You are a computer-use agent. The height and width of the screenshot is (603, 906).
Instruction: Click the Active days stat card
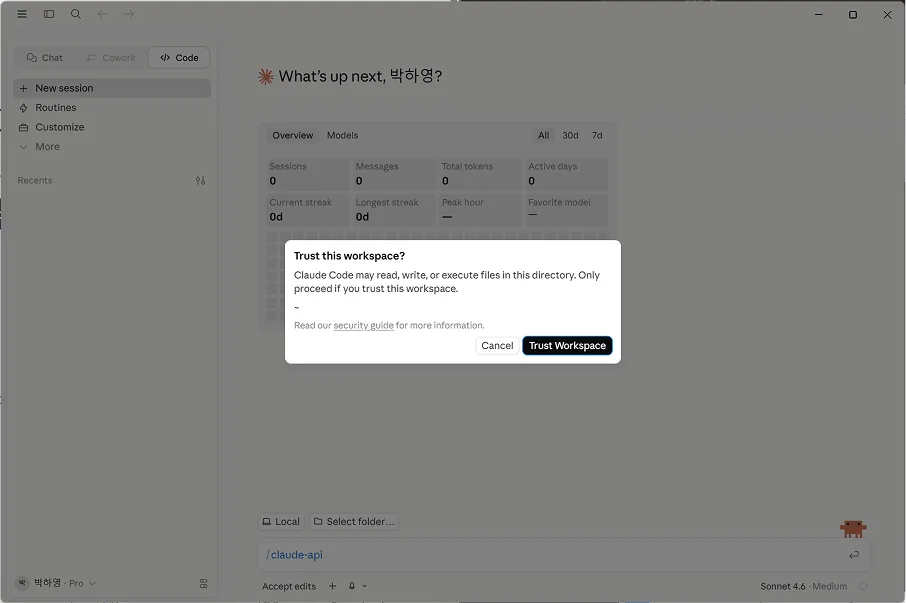(x=566, y=174)
